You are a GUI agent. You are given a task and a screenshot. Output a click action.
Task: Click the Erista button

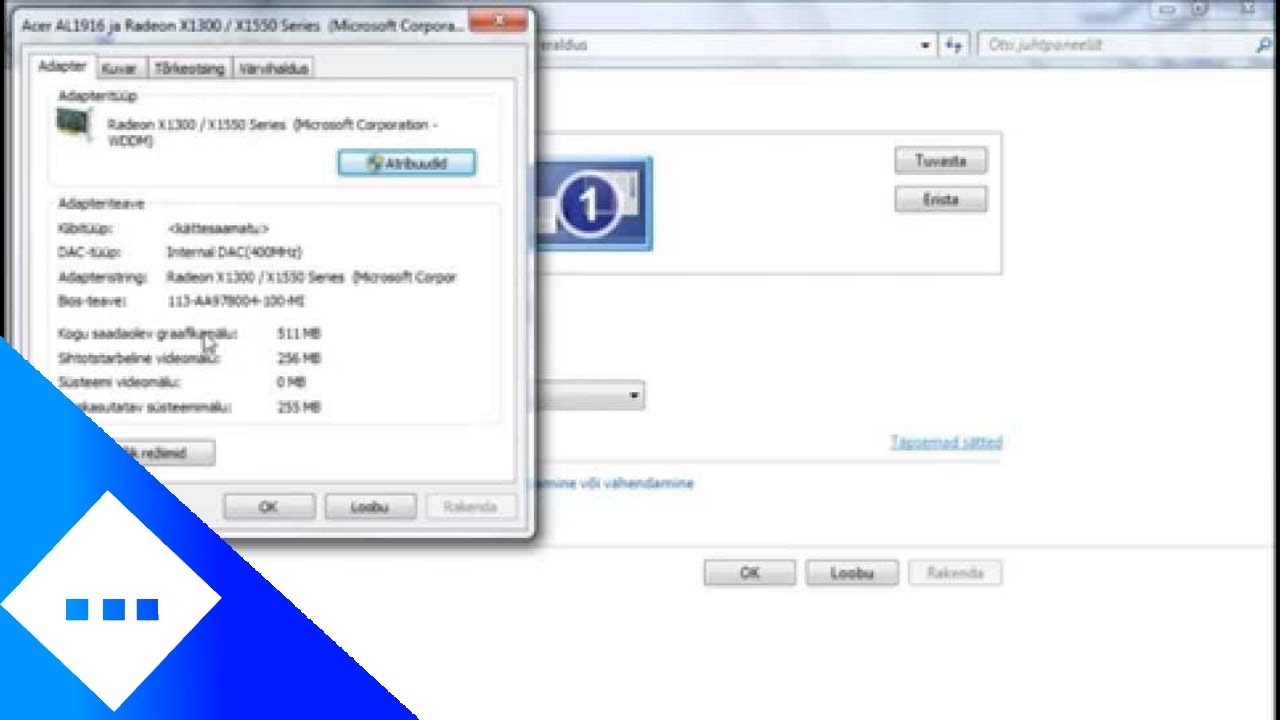(940, 200)
